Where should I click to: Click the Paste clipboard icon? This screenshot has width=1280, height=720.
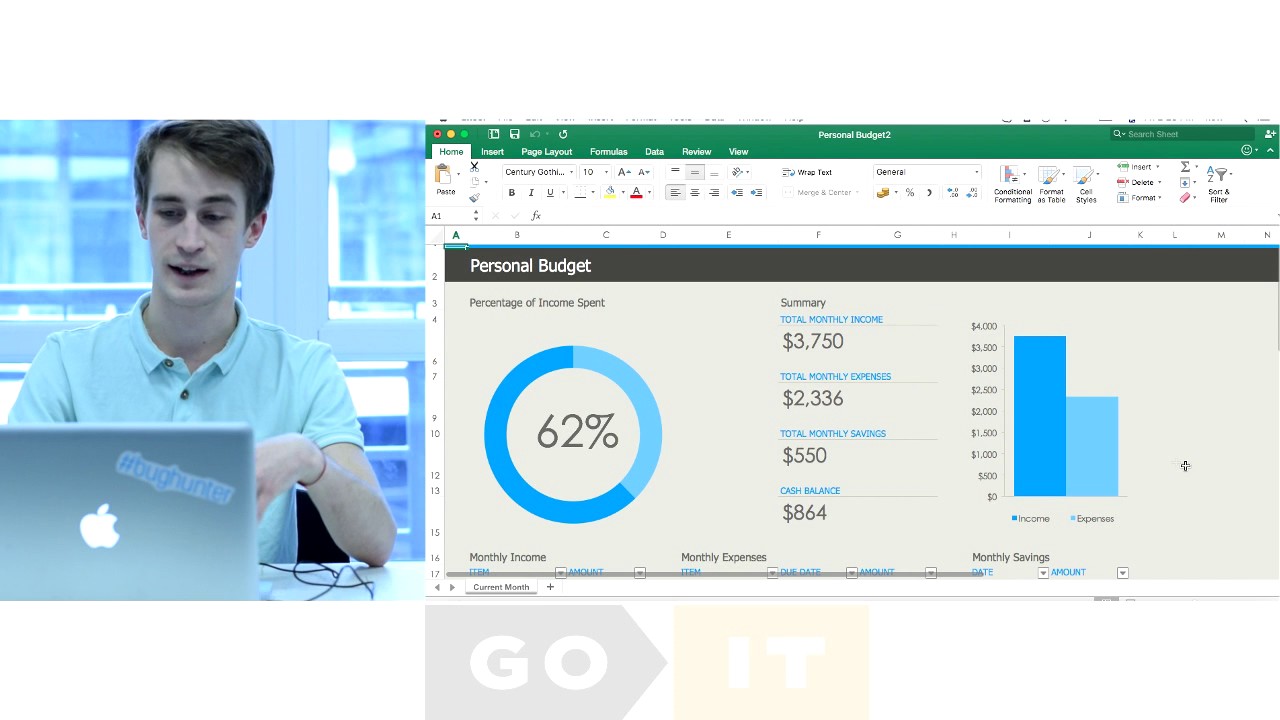(x=443, y=175)
